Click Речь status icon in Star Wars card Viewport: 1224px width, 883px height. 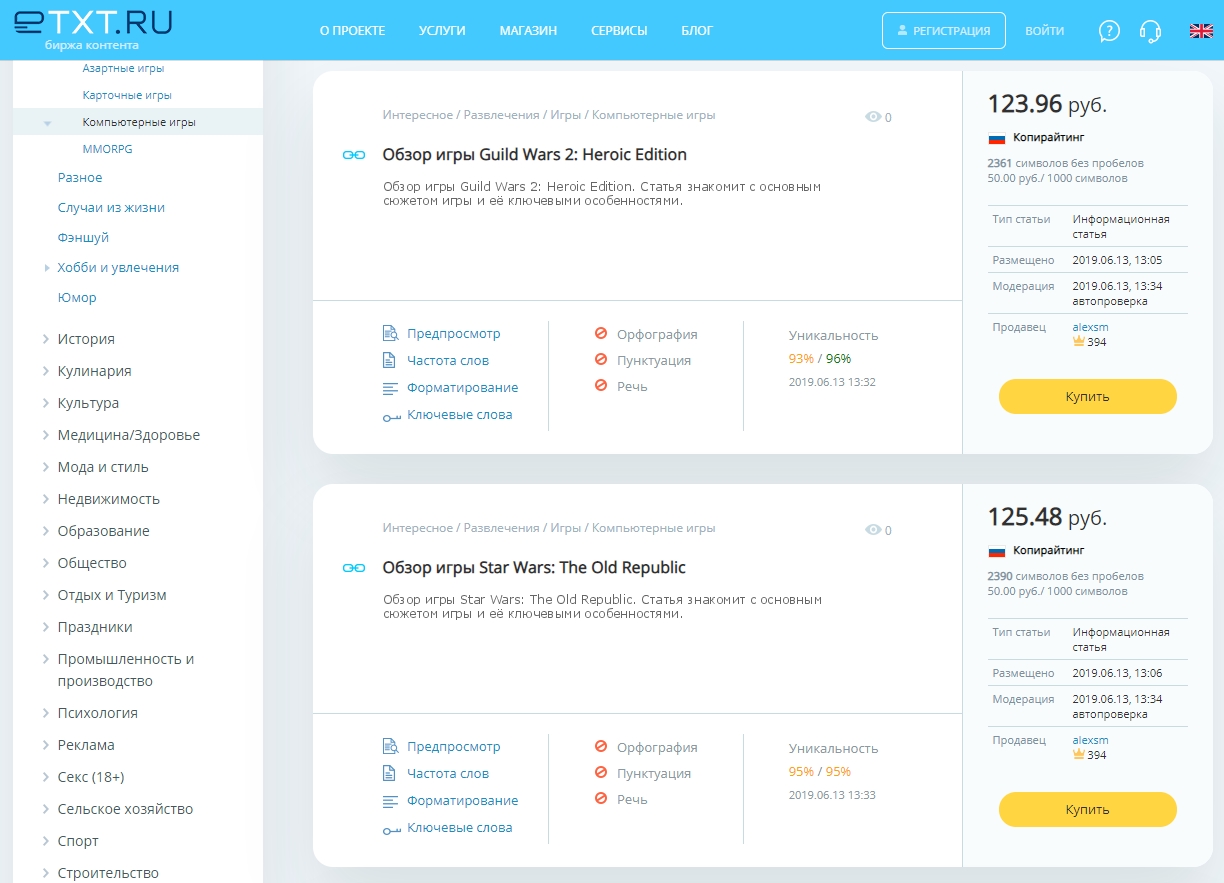tap(601, 799)
